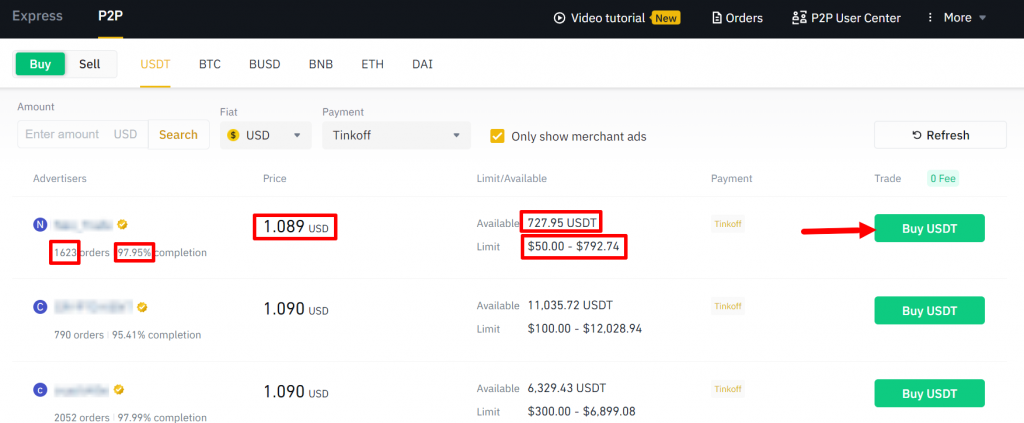Click 95.41% completion text

point(155,336)
